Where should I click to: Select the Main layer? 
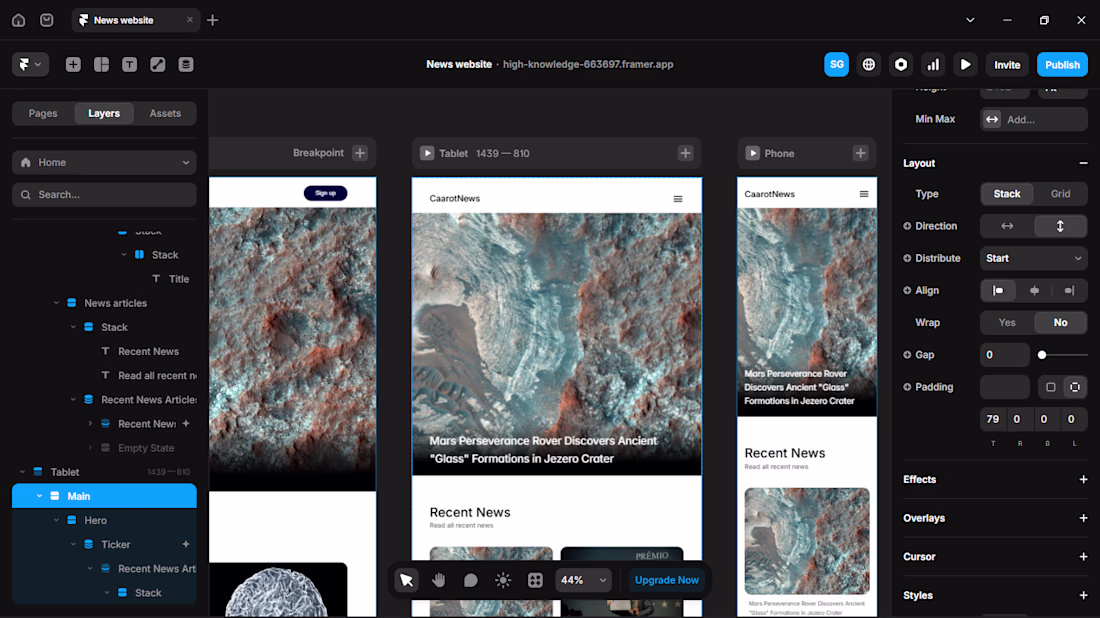tap(104, 496)
